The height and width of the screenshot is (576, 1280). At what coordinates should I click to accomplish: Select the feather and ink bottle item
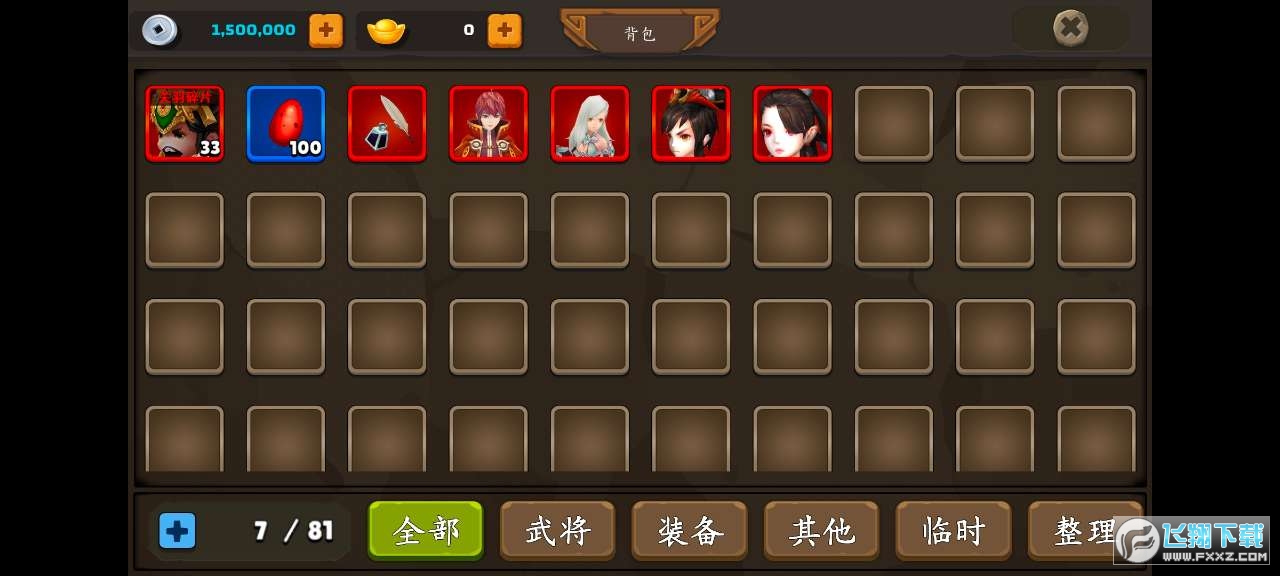point(387,123)
